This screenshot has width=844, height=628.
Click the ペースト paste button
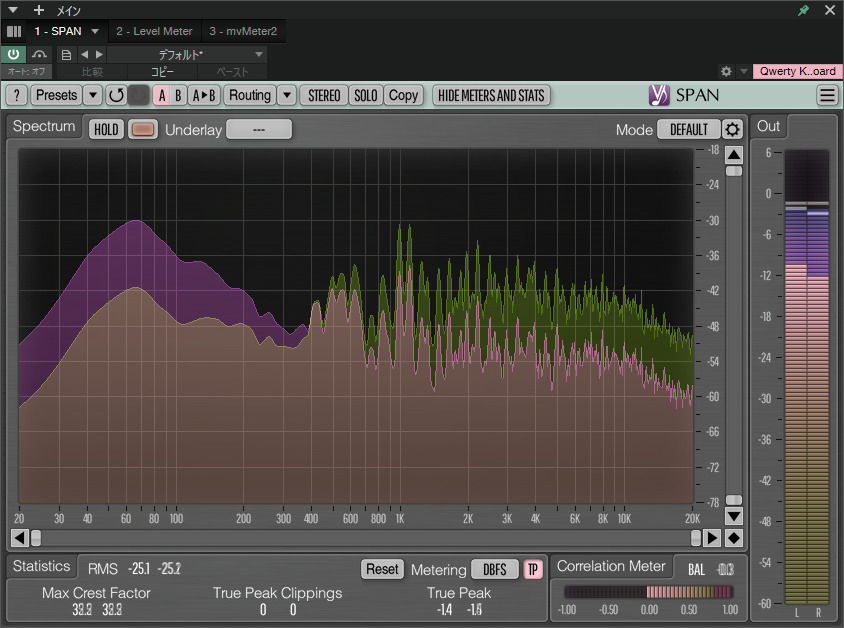232,72
